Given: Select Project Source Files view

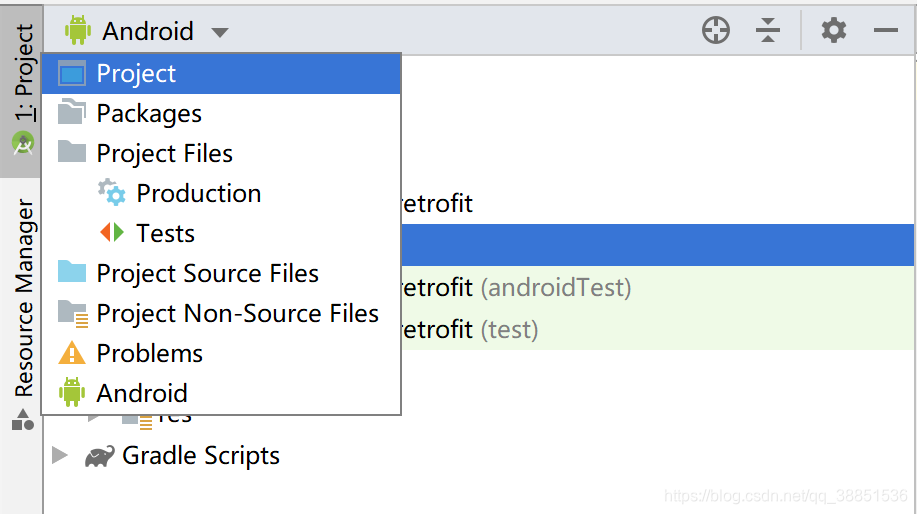Looking at the screenshot, I should coord(221,273).
